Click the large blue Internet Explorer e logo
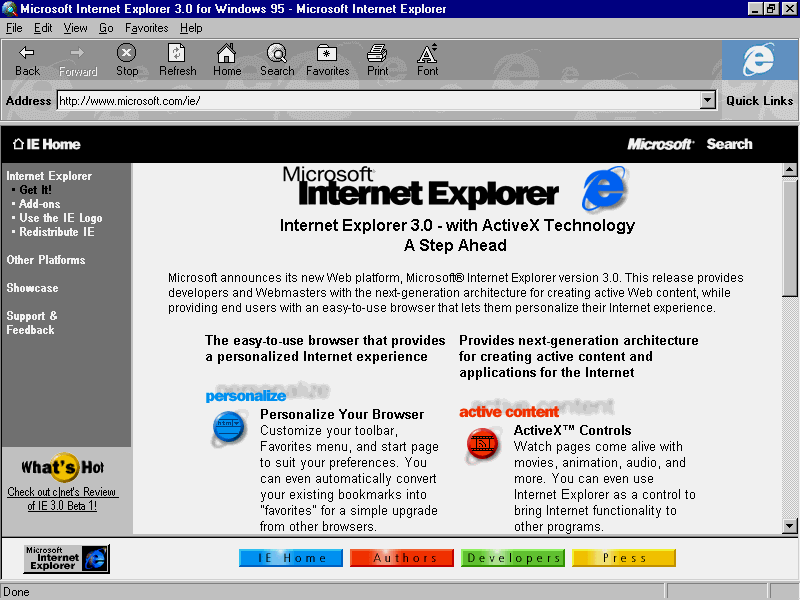The image size is (800, 600). [605, 188]
